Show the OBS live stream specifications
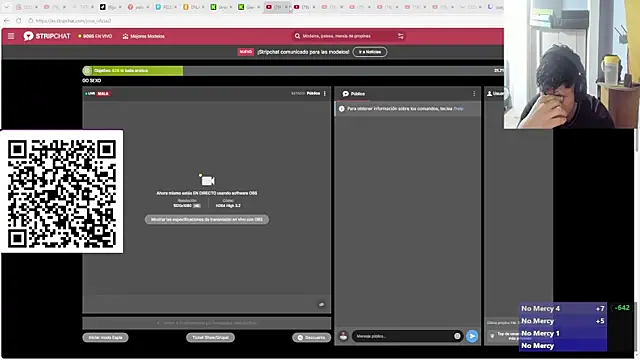The image size is (640, 360). [207, 220]
